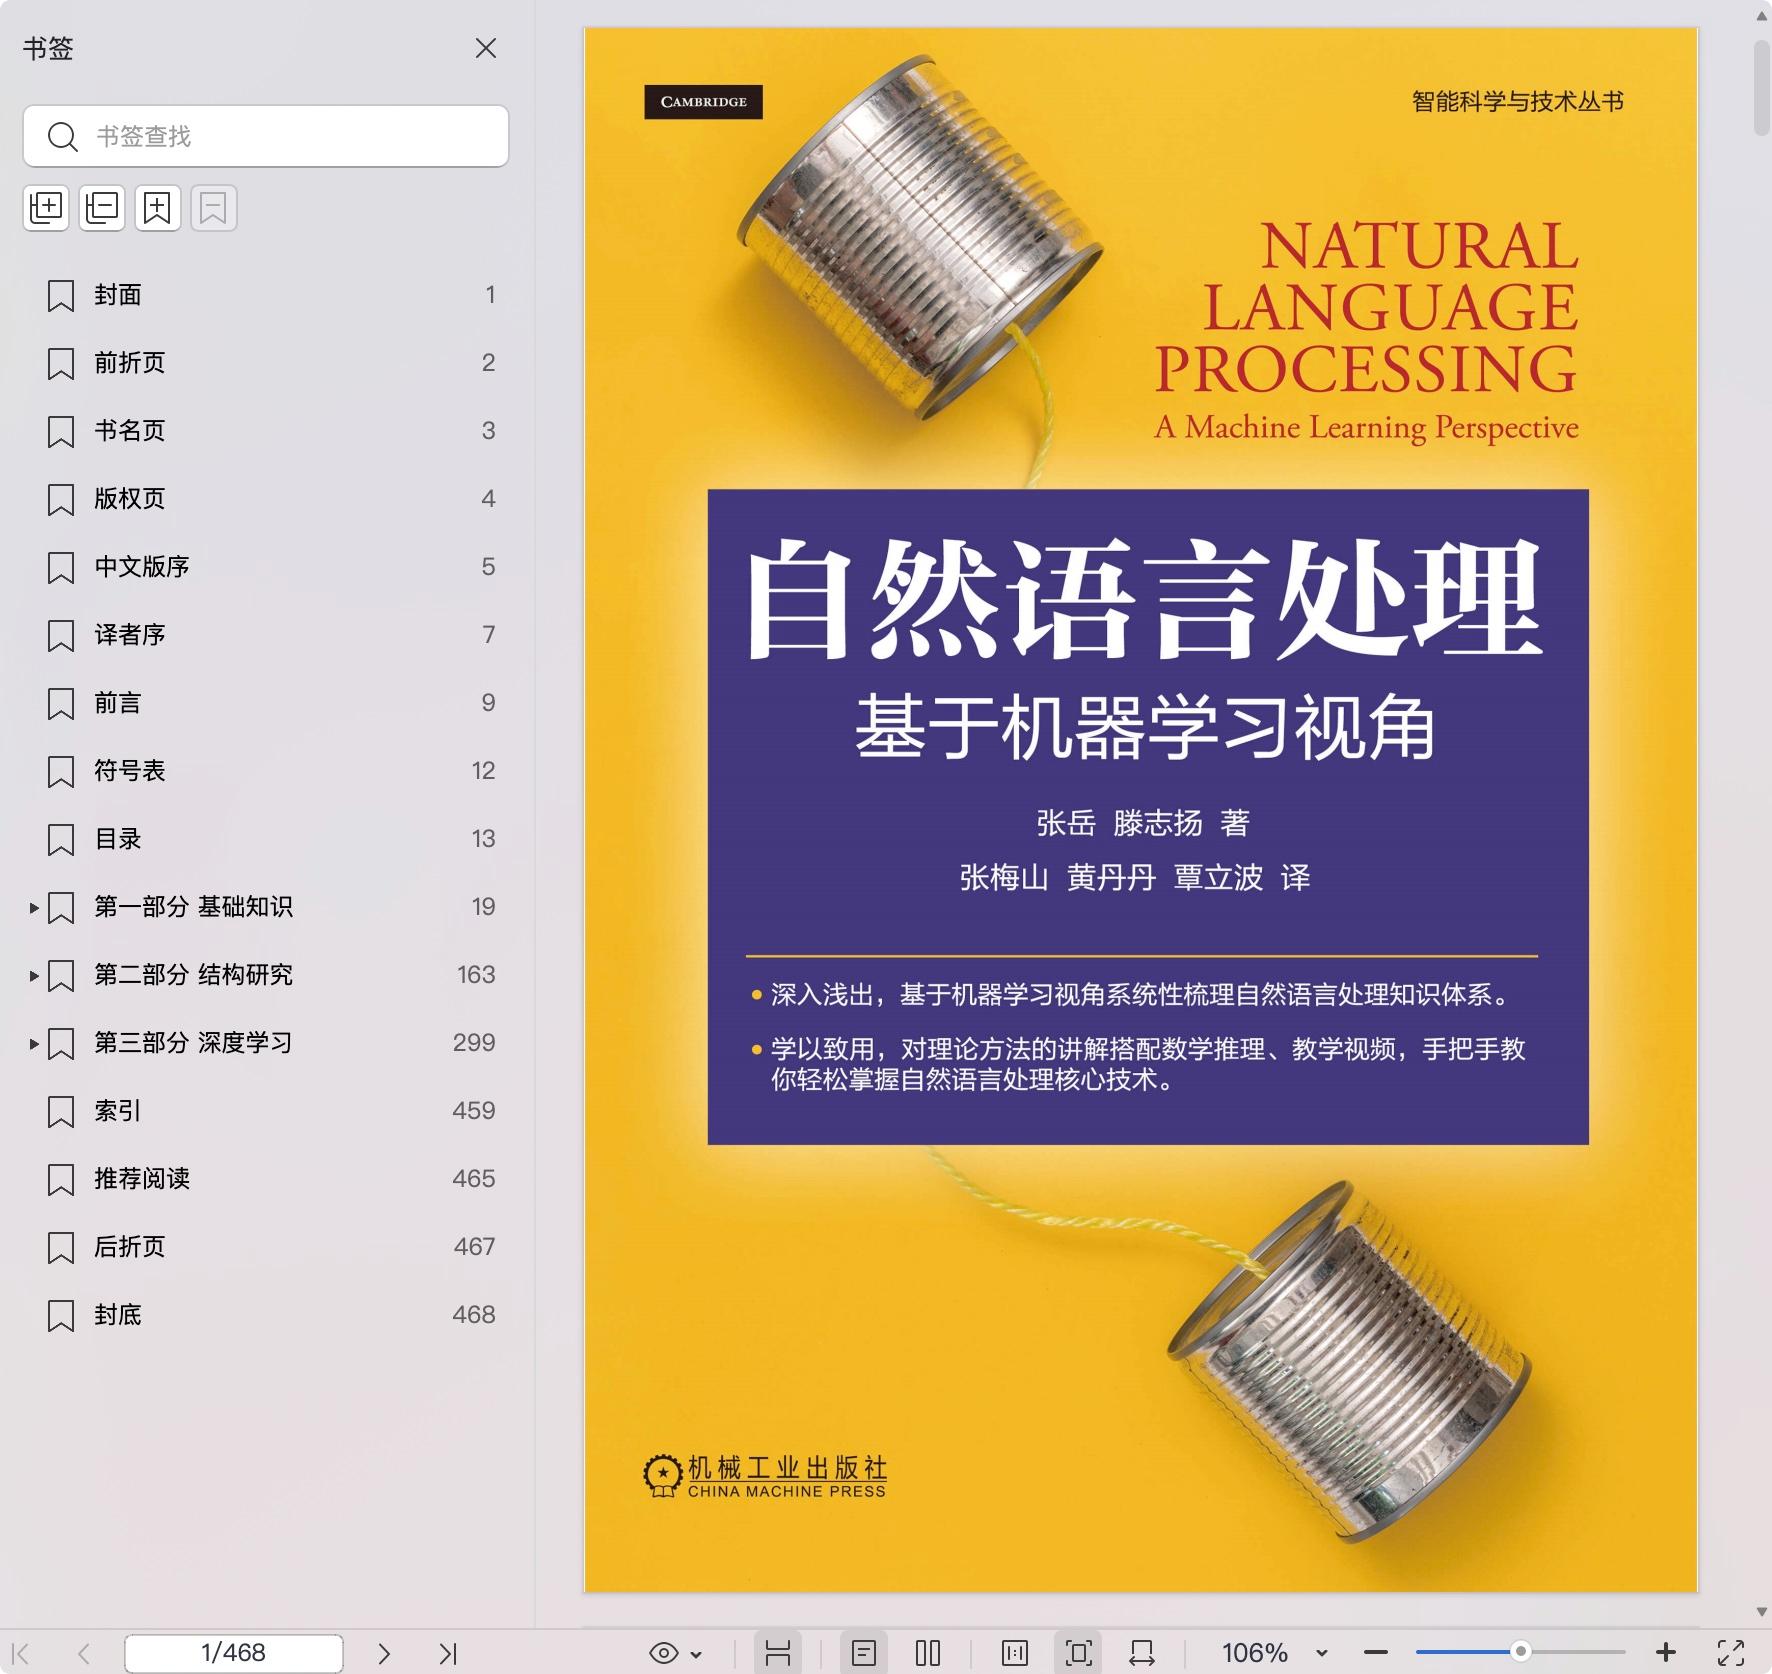Toggle fit page to window
The width and height of the screenshot is (1772, 1674).
point(1078,1653)
